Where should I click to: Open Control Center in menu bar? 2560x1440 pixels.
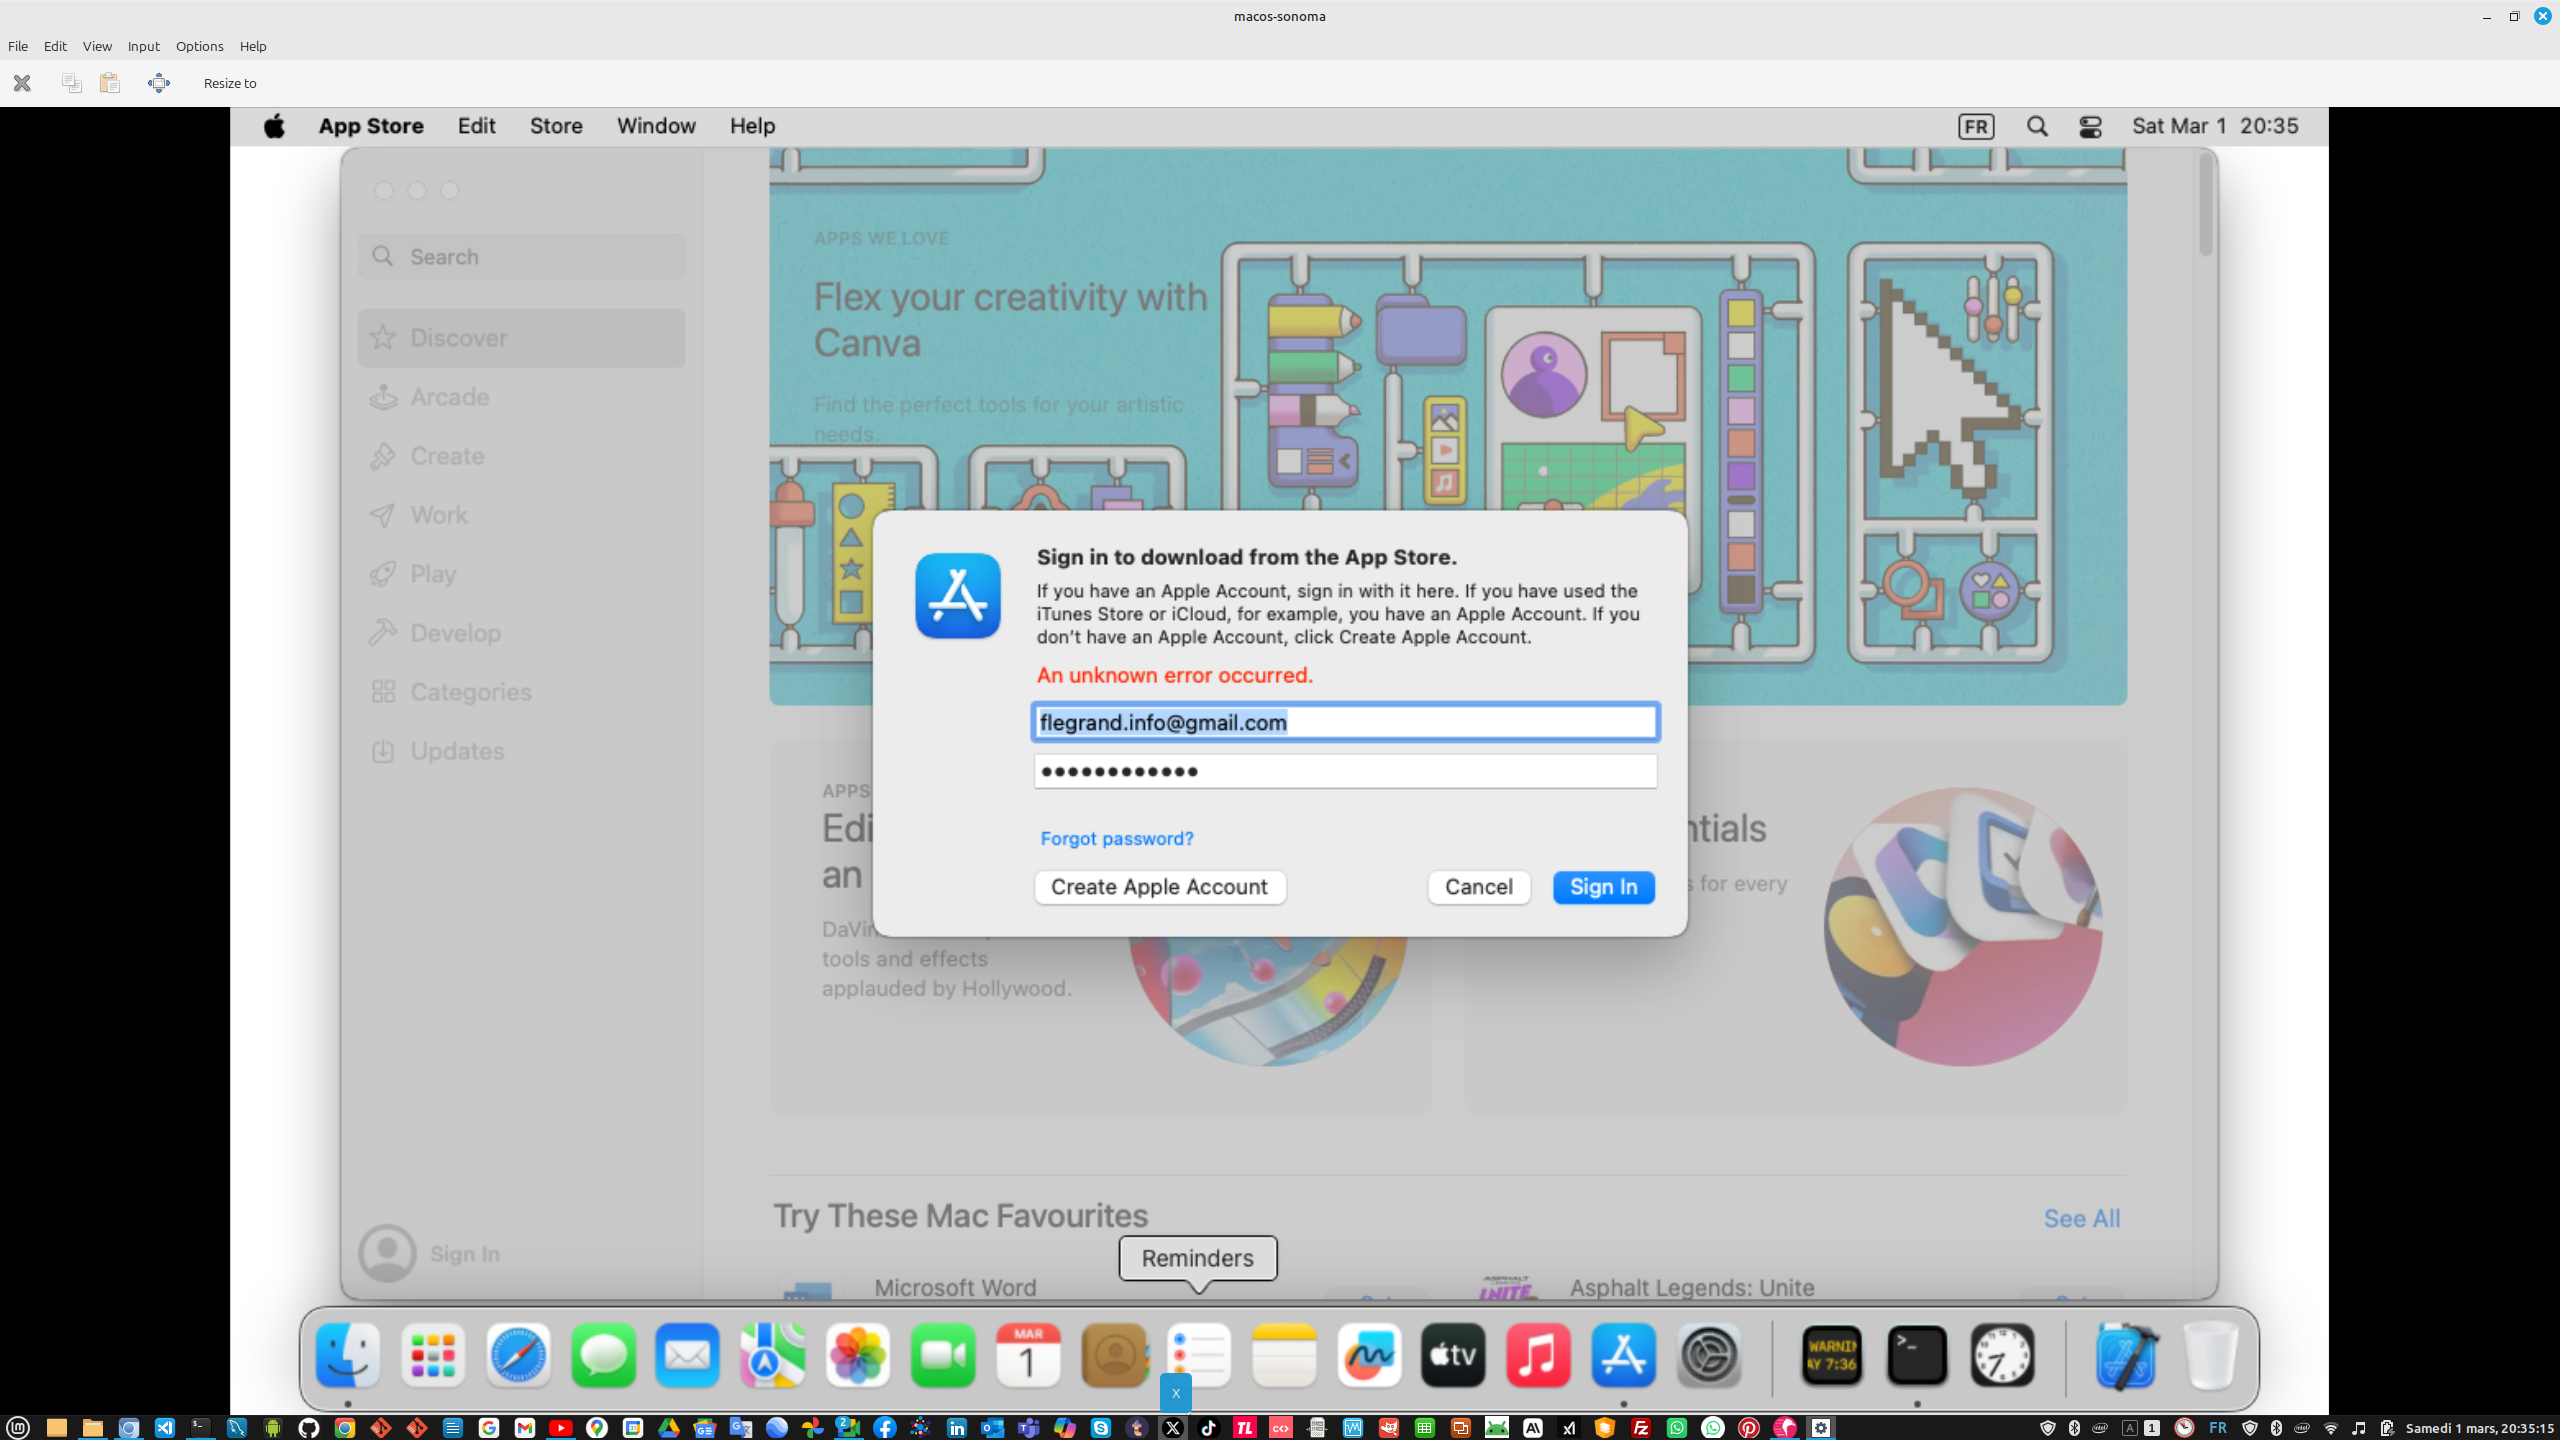point(2090,127)
